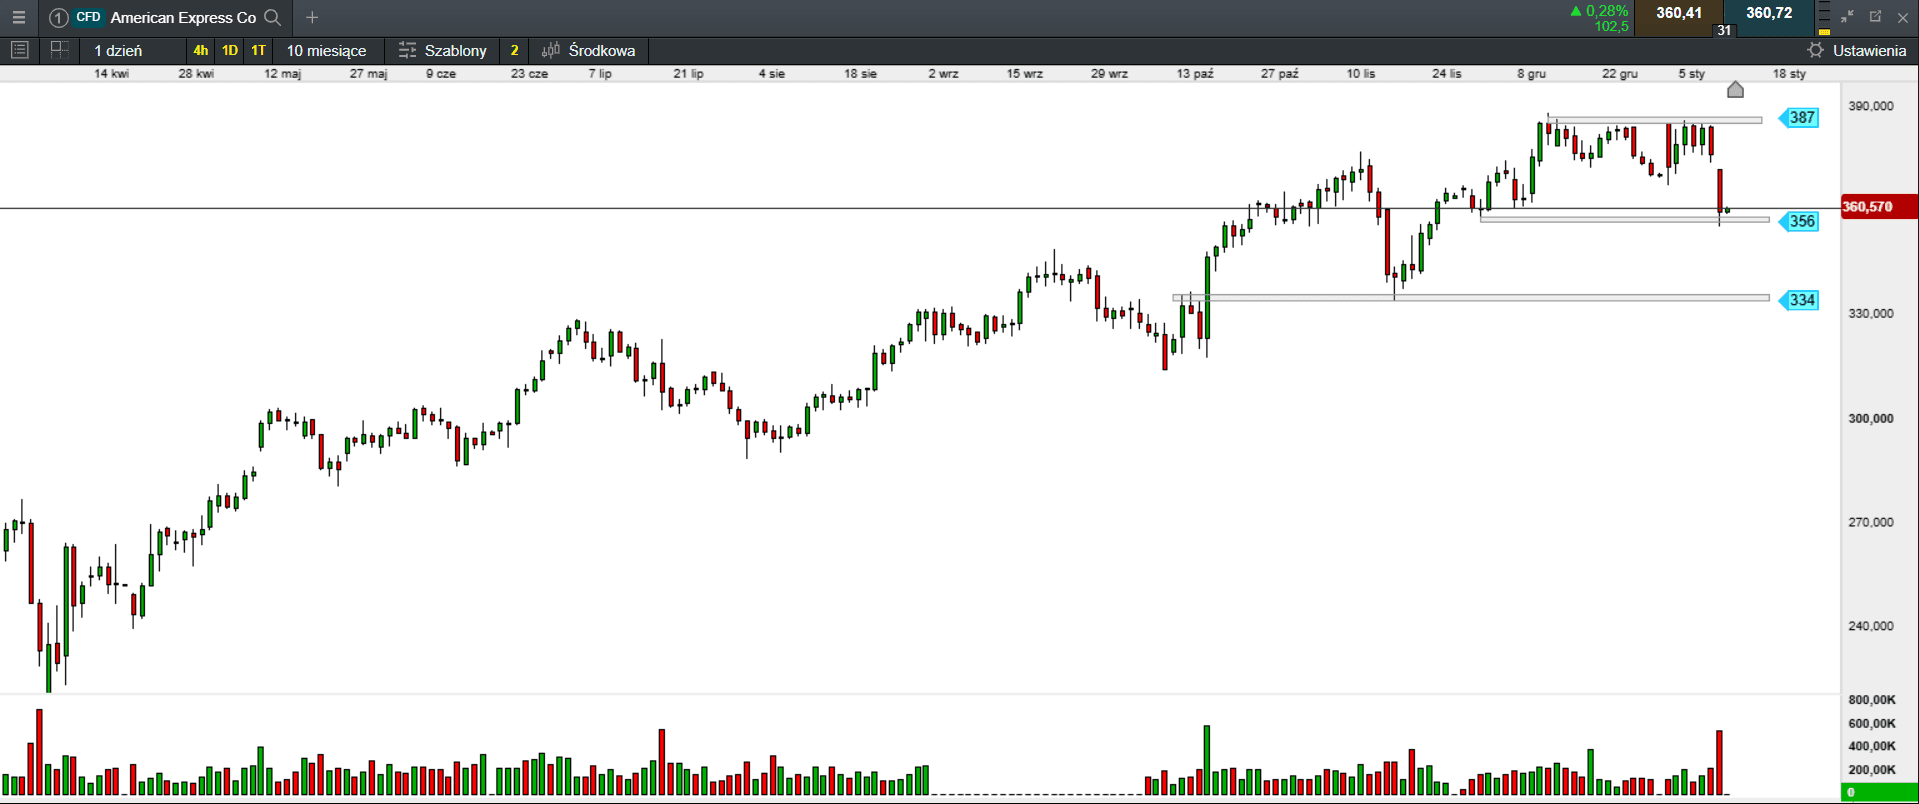Viewport: 1919px width, 804px height.
Task: Open the hamburger main menu
Action: coord(18,17)
